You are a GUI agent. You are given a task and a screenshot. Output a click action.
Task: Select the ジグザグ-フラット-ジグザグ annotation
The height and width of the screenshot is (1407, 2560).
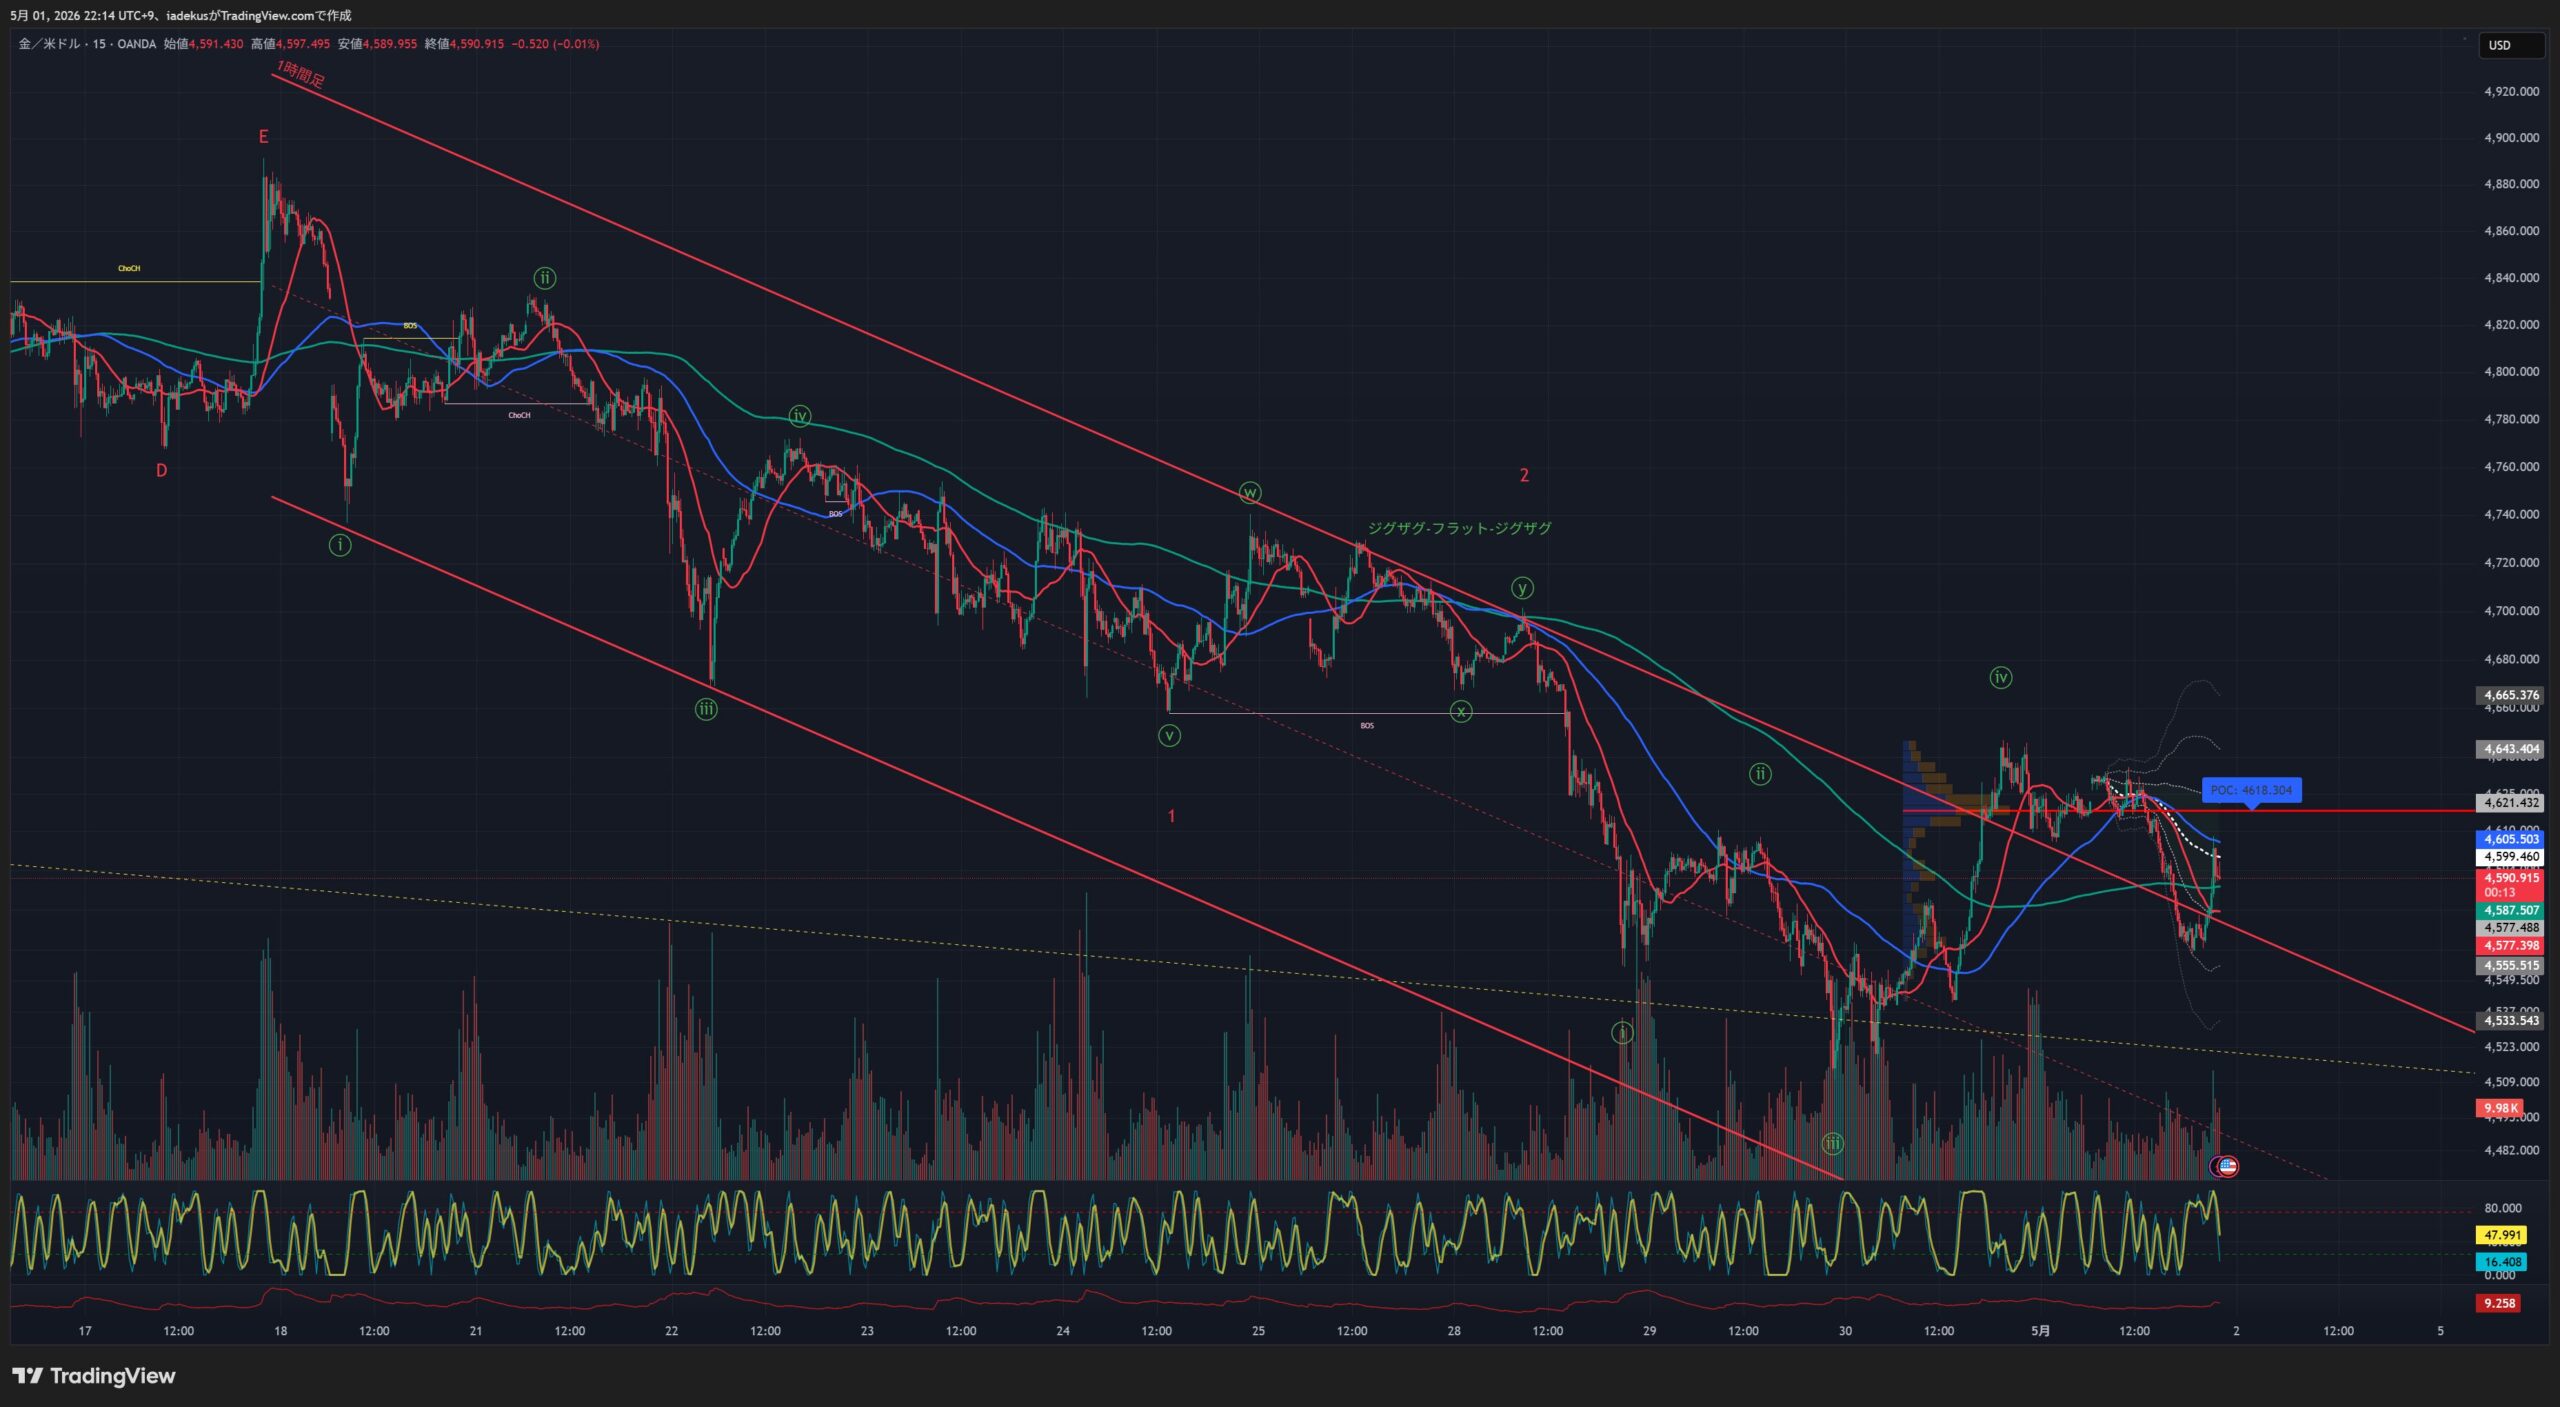click(x=1459, y=528)
